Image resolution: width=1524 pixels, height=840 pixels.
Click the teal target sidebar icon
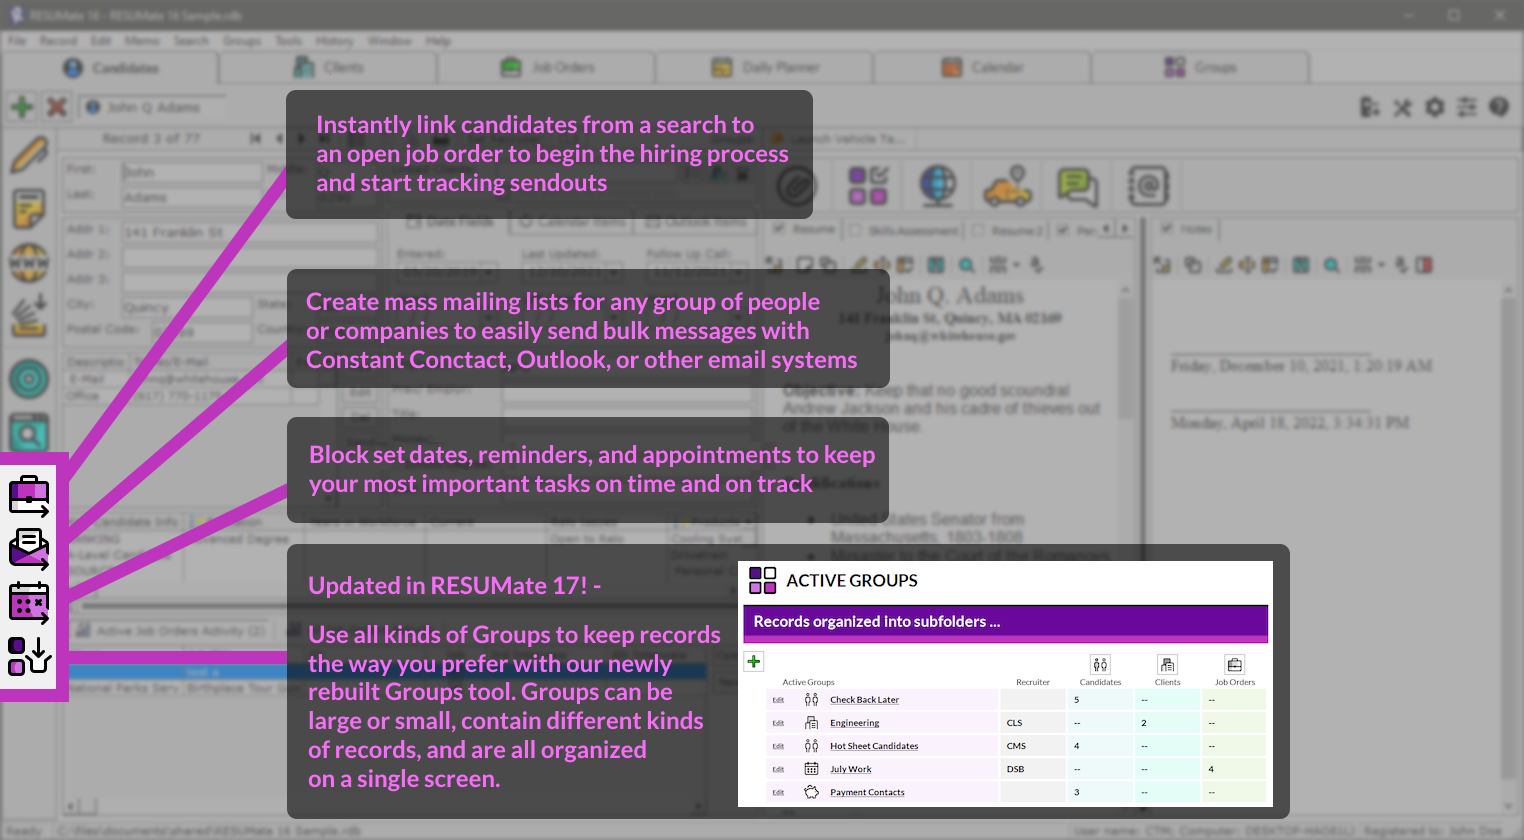point(29,379)
